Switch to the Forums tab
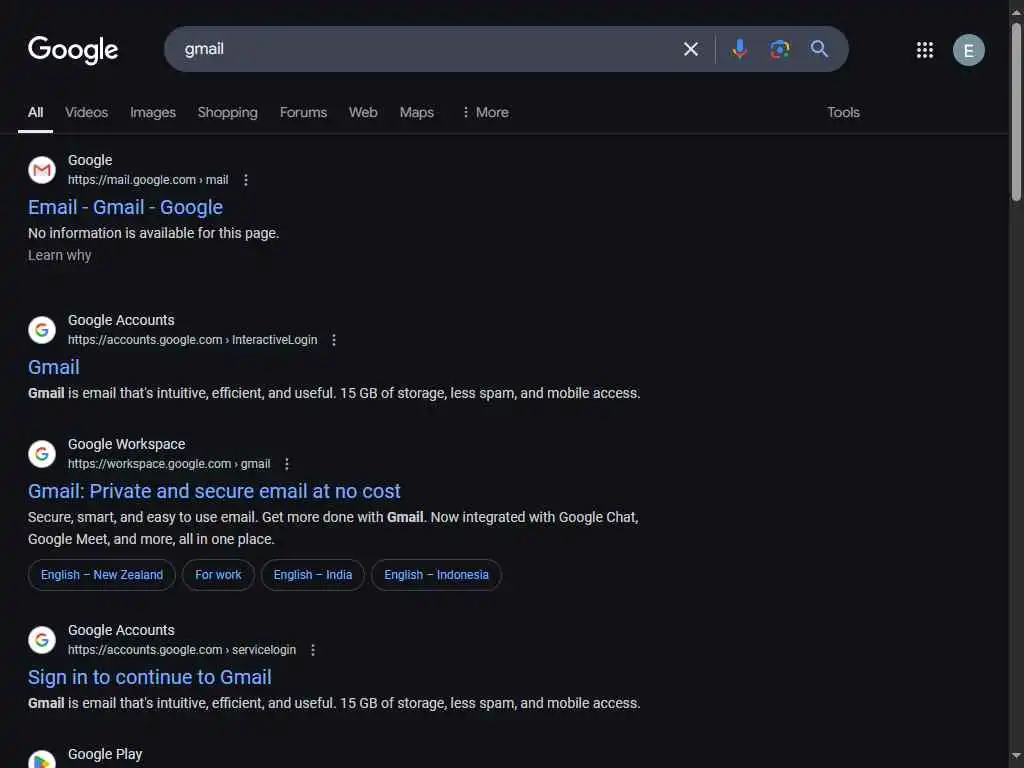Viewport: 1024px width, 768px height. (x=303, y=112)
